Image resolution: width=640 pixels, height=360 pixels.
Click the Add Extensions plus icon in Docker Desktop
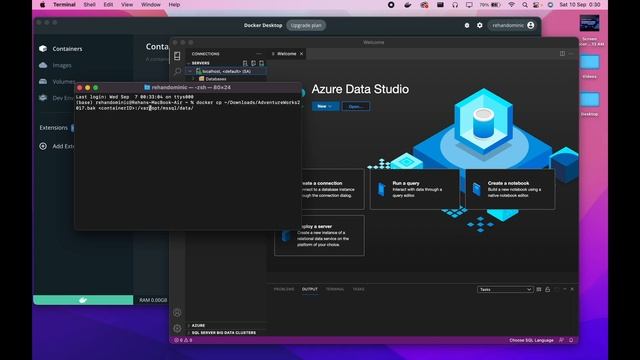point(43,146)
